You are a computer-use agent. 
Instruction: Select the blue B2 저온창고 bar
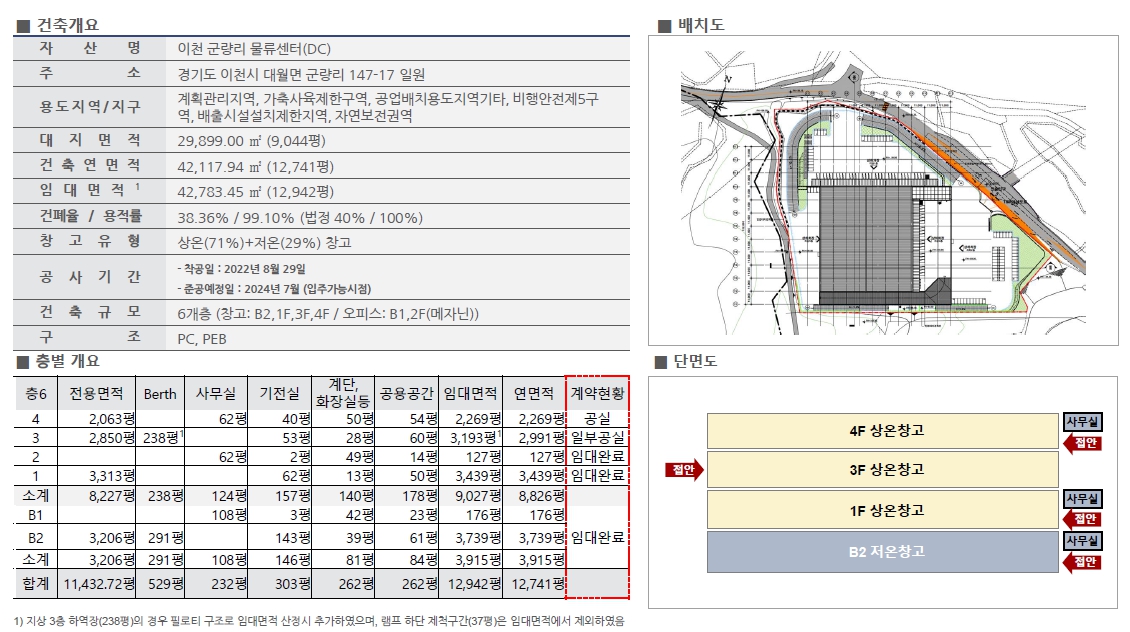(x=883, y=552)
